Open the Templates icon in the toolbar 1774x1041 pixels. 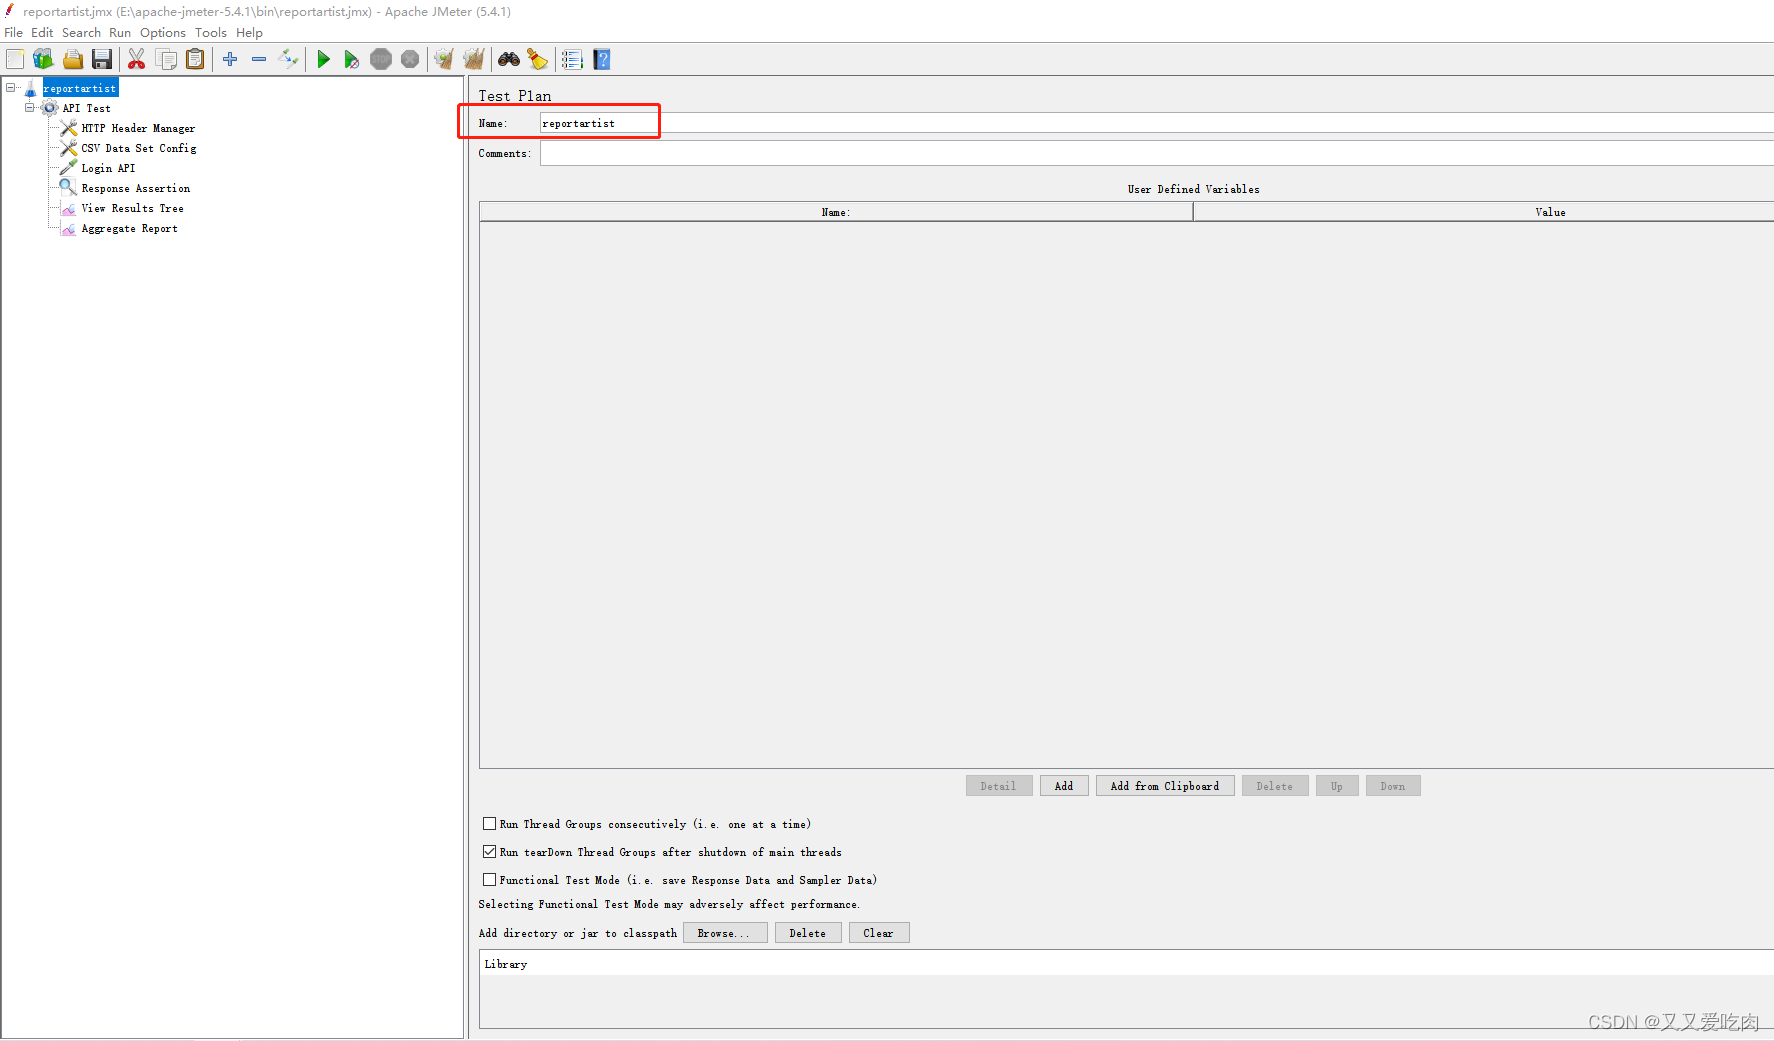click(x=43, y=59)
